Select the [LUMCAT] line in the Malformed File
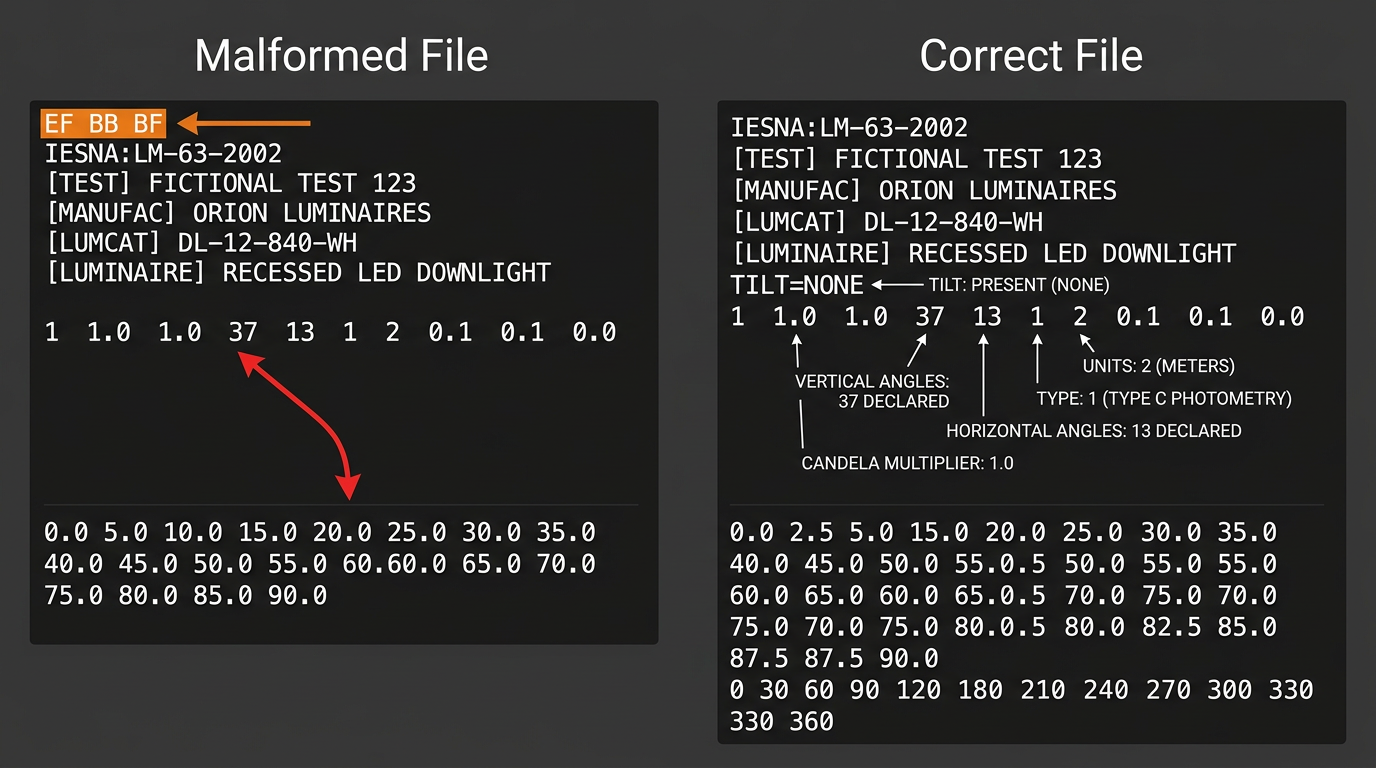The width and height of the screenshot is (1376, 768). [201, 242]
